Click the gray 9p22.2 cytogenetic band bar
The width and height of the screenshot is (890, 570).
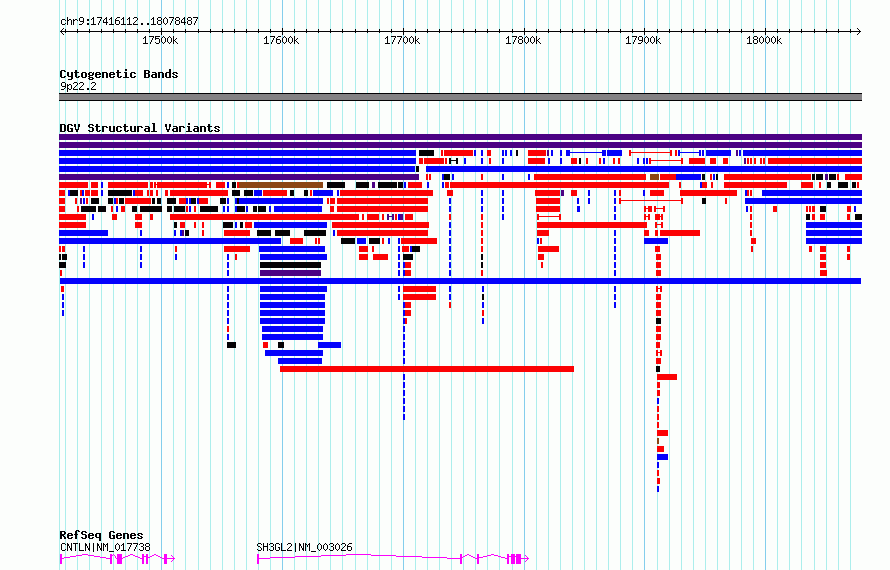pyautogui.click(x=460, y=97)
